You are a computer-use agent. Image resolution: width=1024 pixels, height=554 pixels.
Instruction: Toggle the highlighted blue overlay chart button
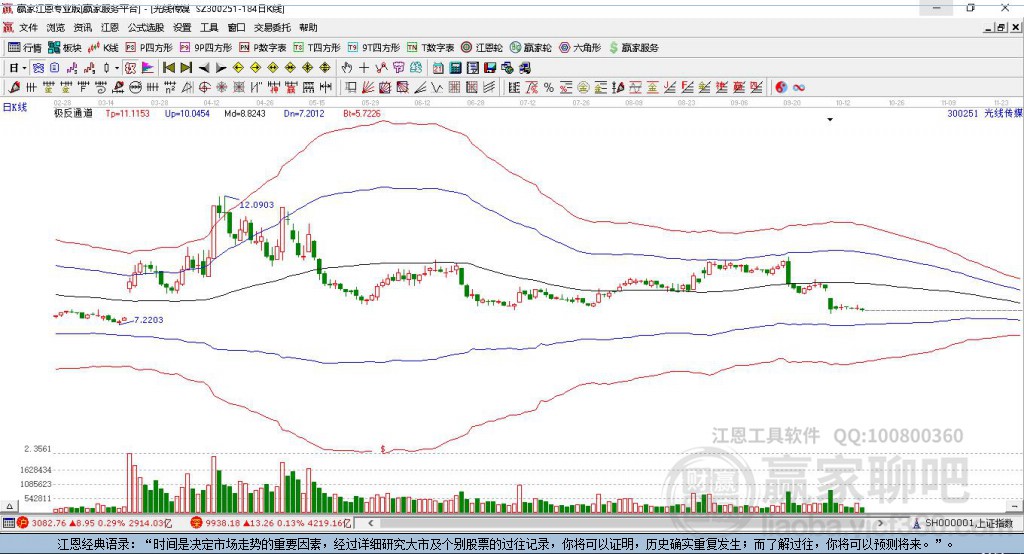[x=38, y=68]
